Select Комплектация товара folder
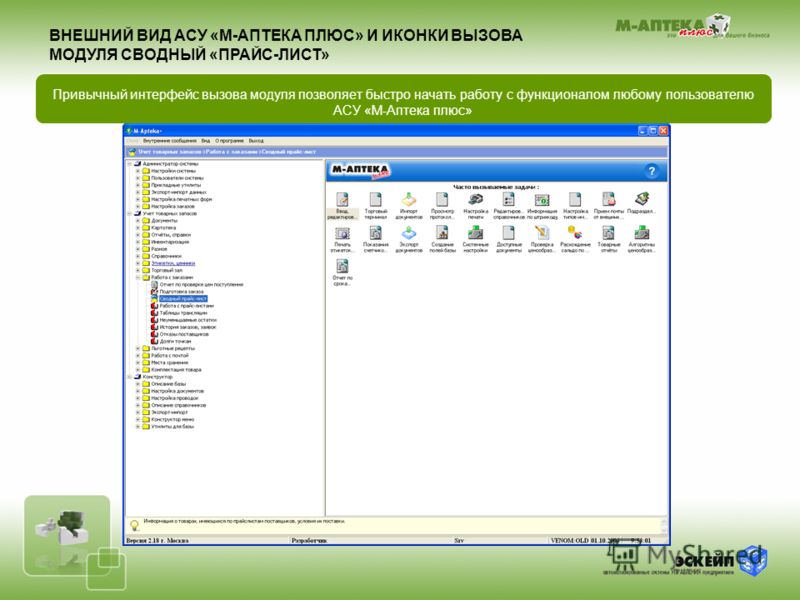Viewport: 800px width, 600px height. [176, 370]
